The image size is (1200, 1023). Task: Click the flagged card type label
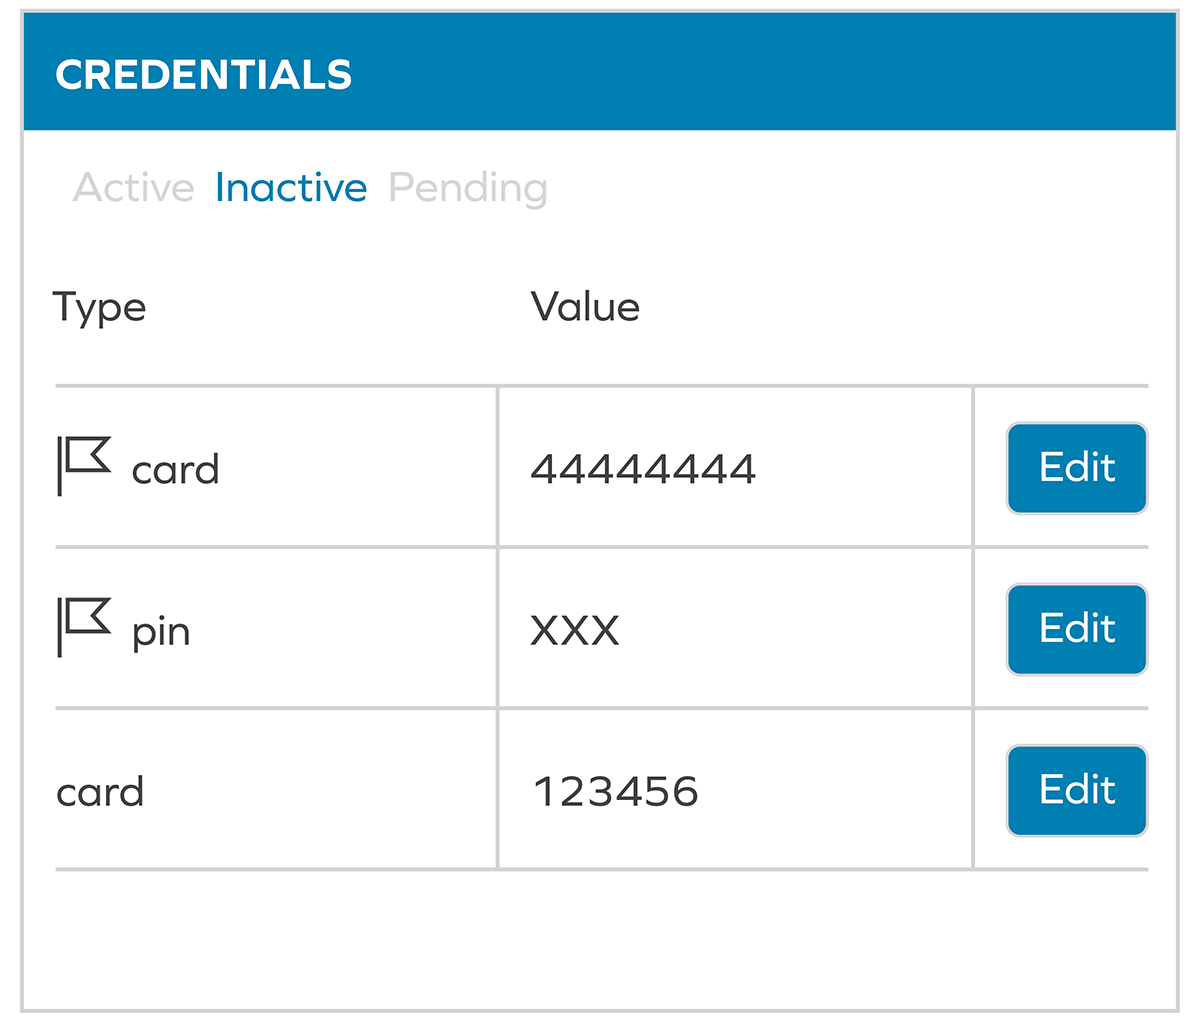coord(175,470)
